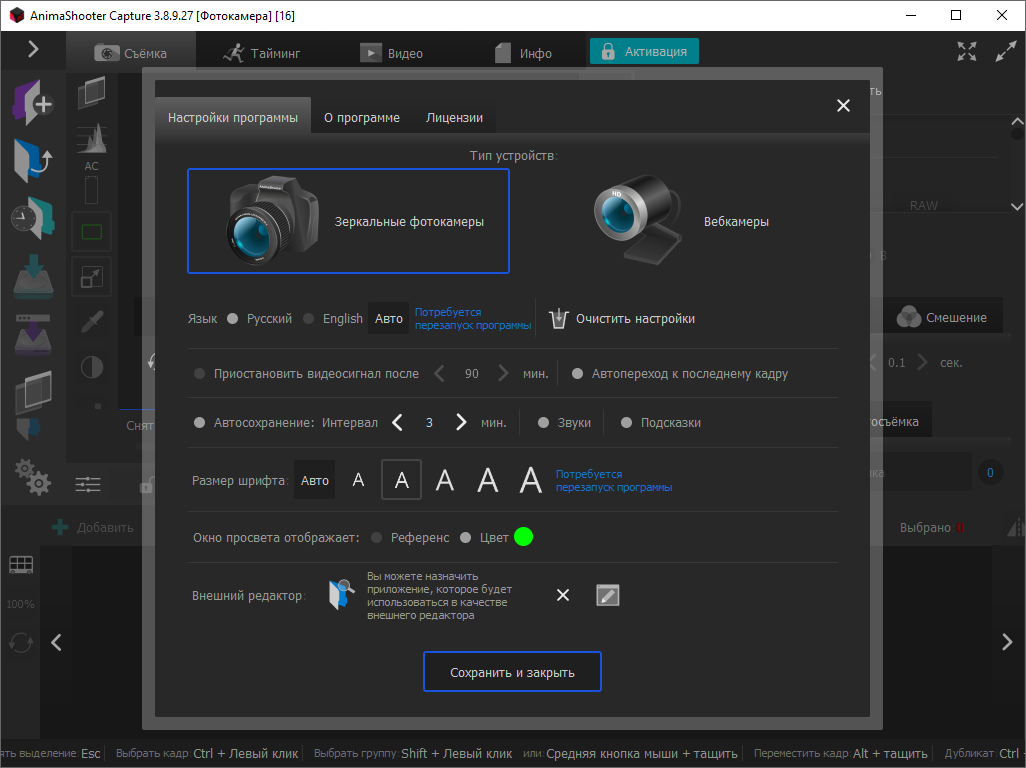
Task: Click the down chevron under RAW
Action: tap(1017, 206)
